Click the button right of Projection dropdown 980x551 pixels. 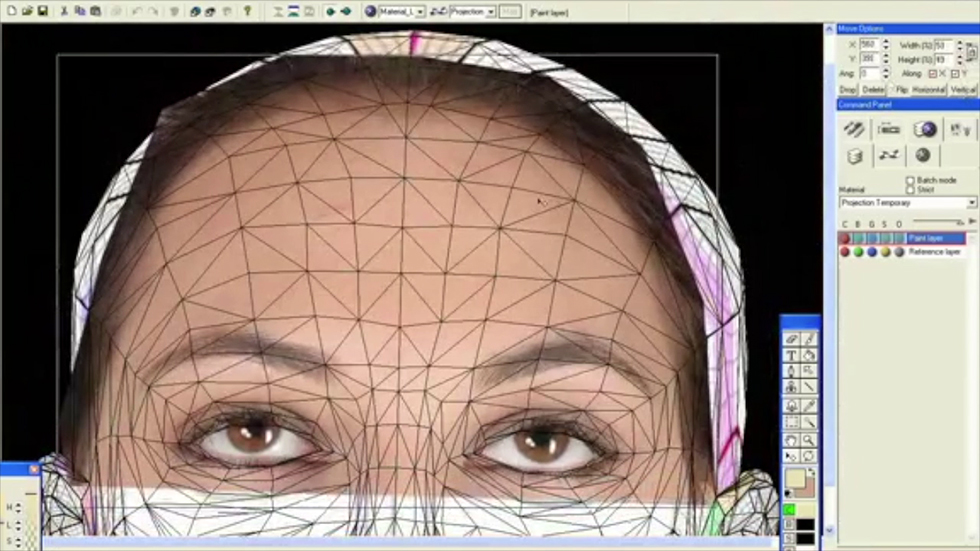click(x=510, y=12)
